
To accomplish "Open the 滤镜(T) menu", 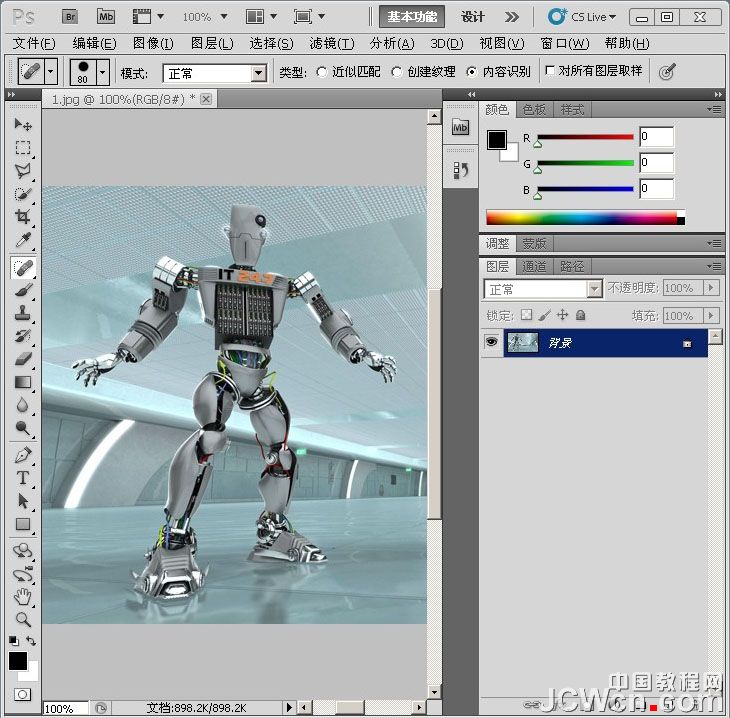I will 332,44.
